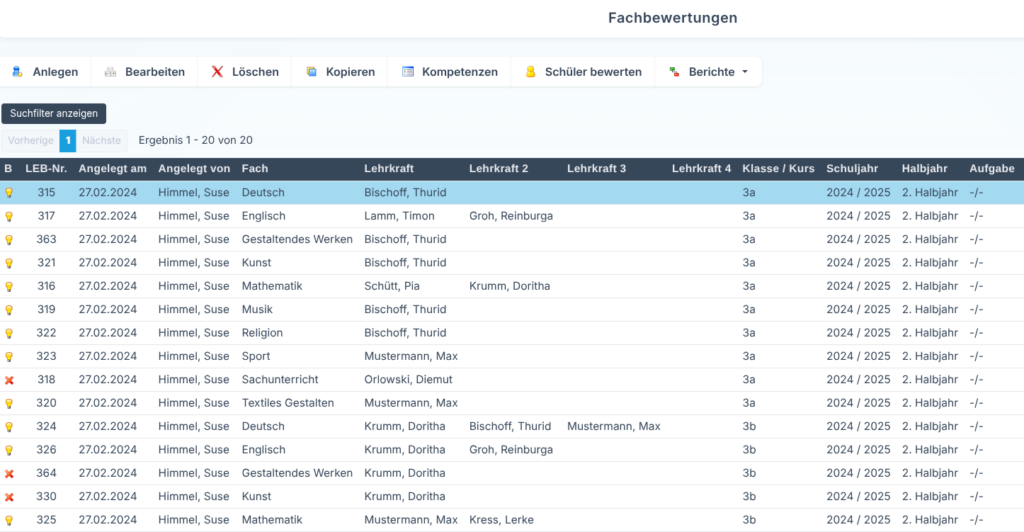Select the Musik cell
1024x532 pixels.
257,309
